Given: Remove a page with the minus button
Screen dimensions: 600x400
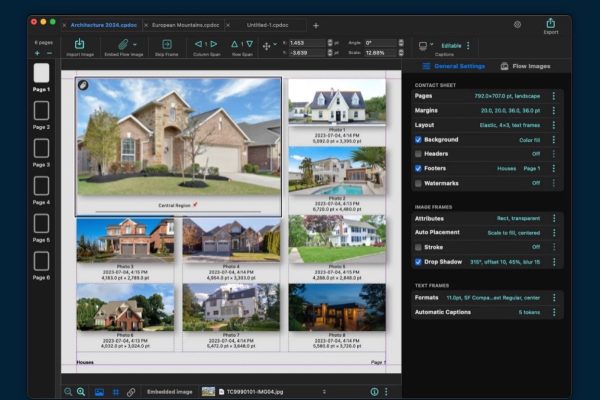Looking at the screenshot, I should click(49, 53).
